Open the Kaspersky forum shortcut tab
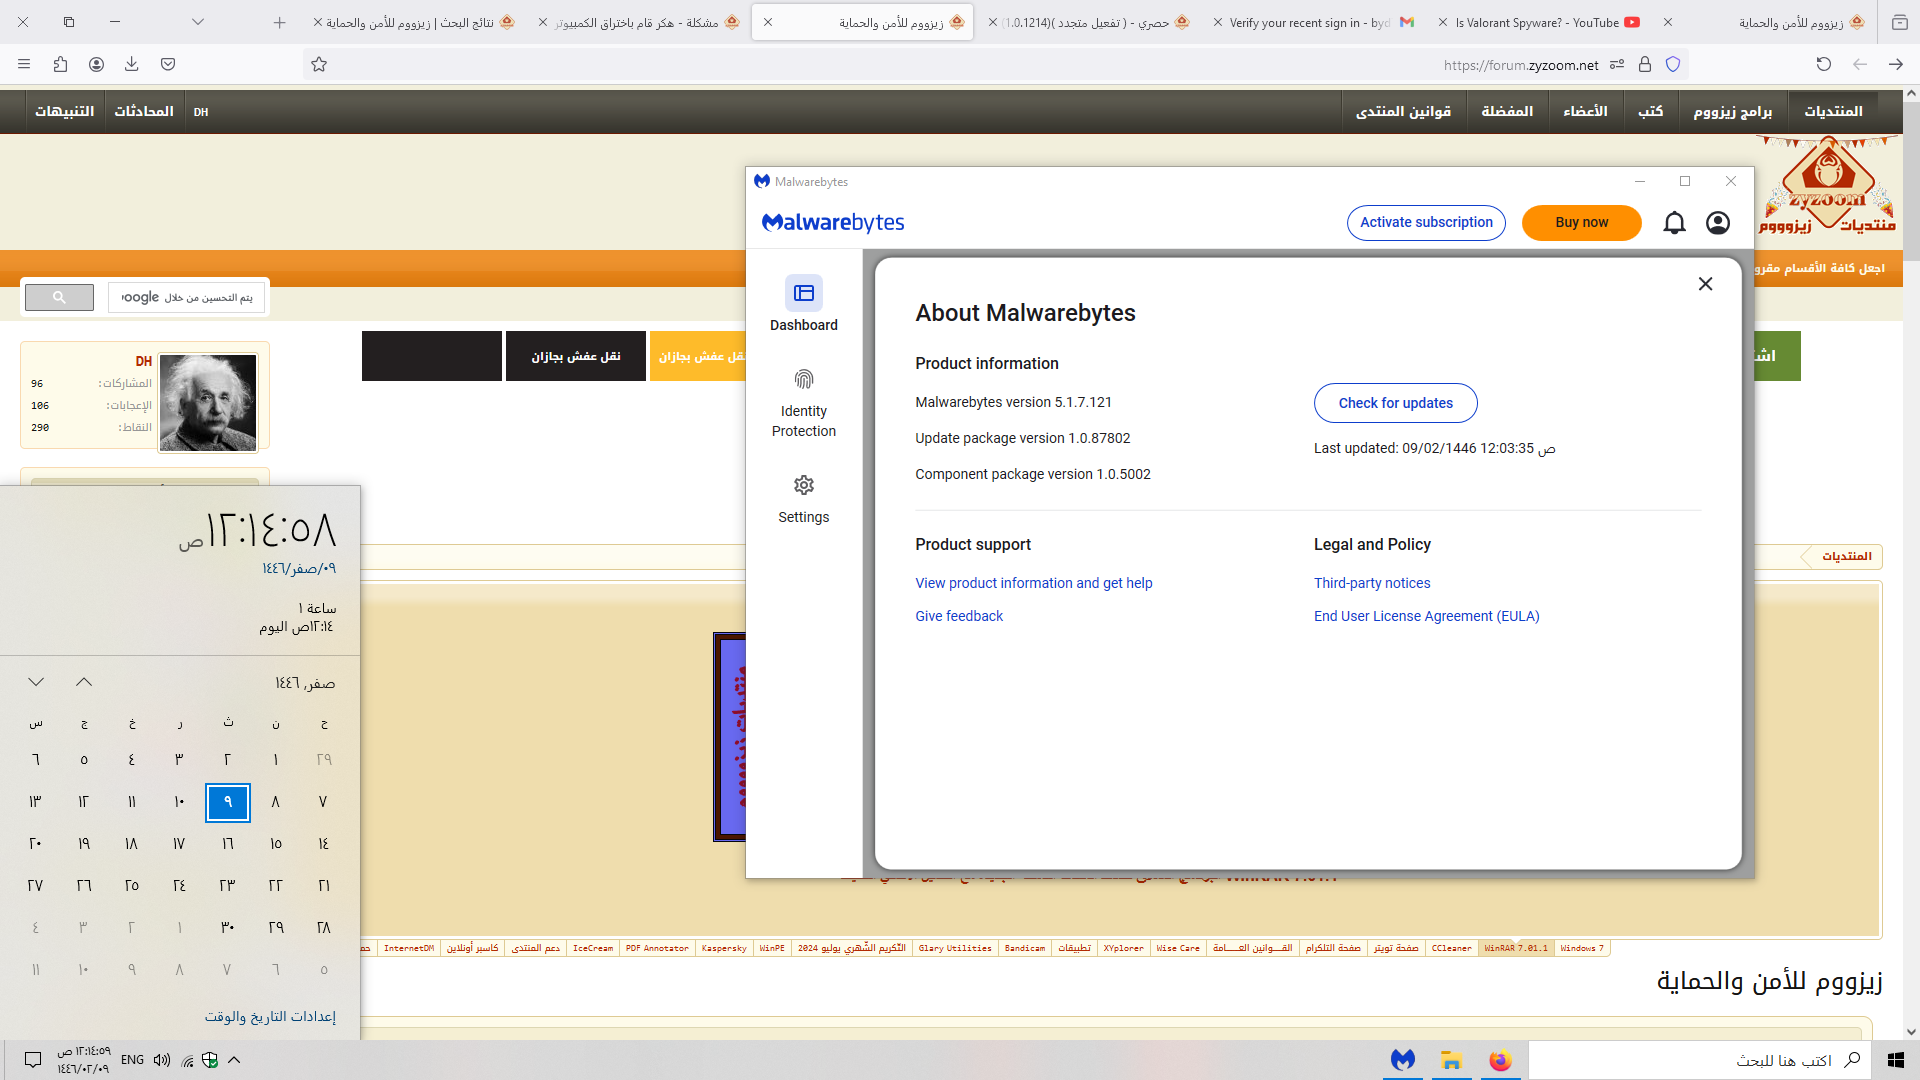The image size is (1920, 1080). click(724, 948)
